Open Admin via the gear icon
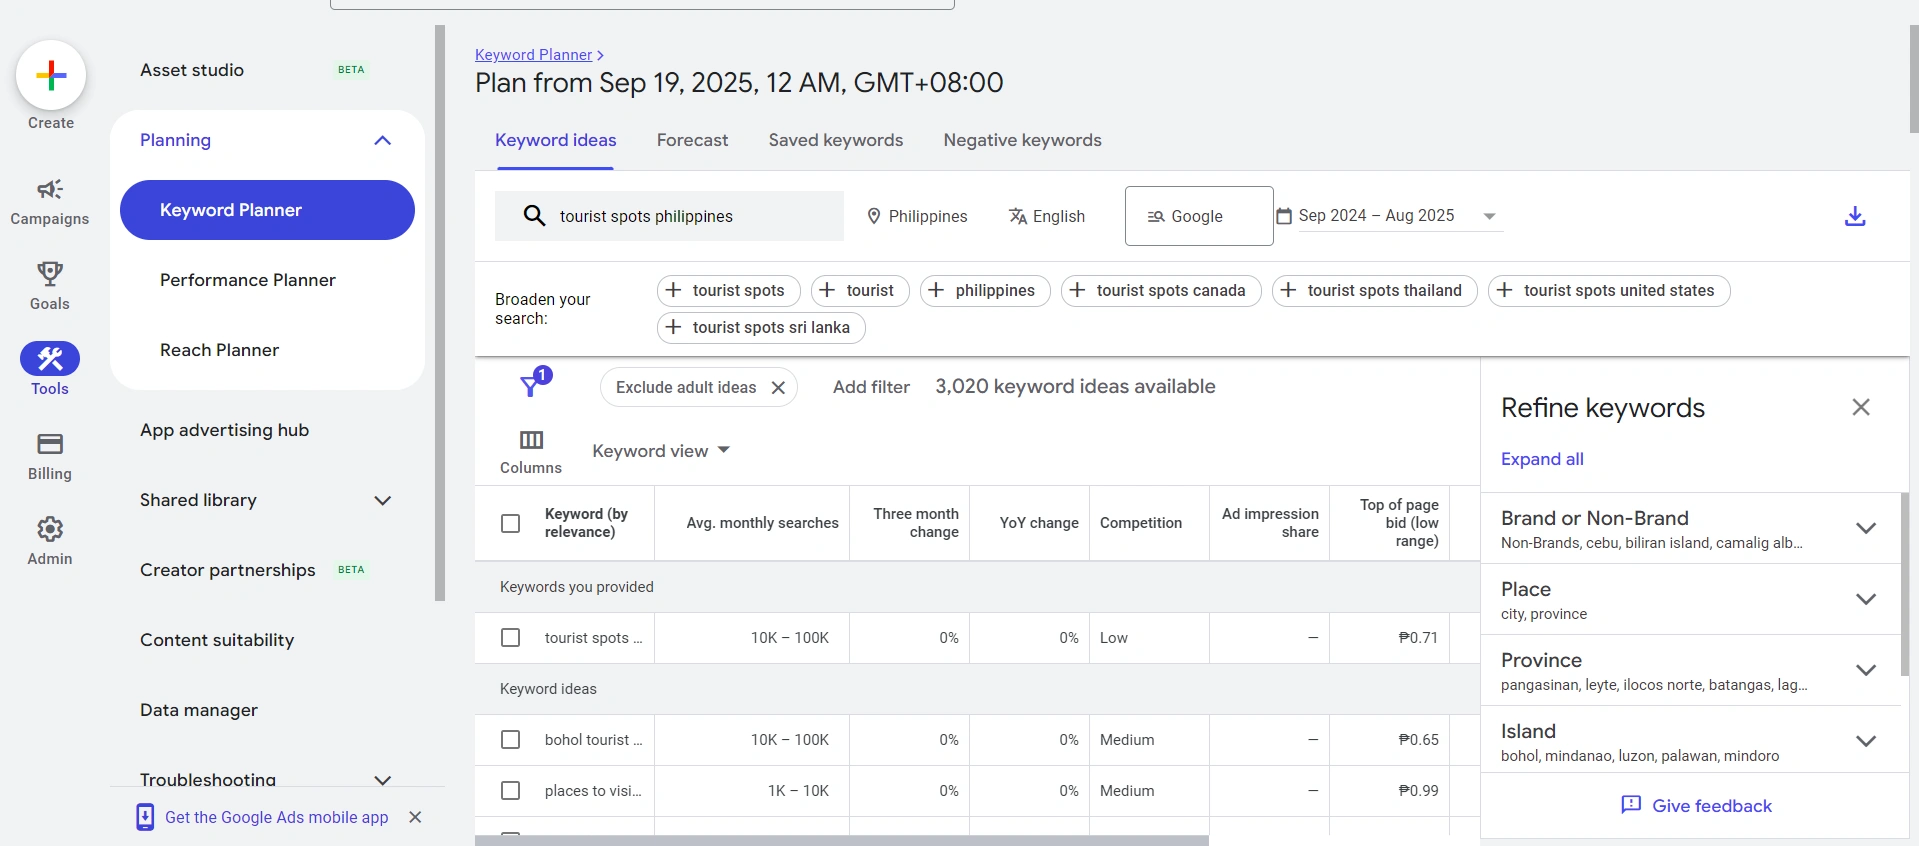Viewport: 1919px width, 846px height. [x=50, y=528]
